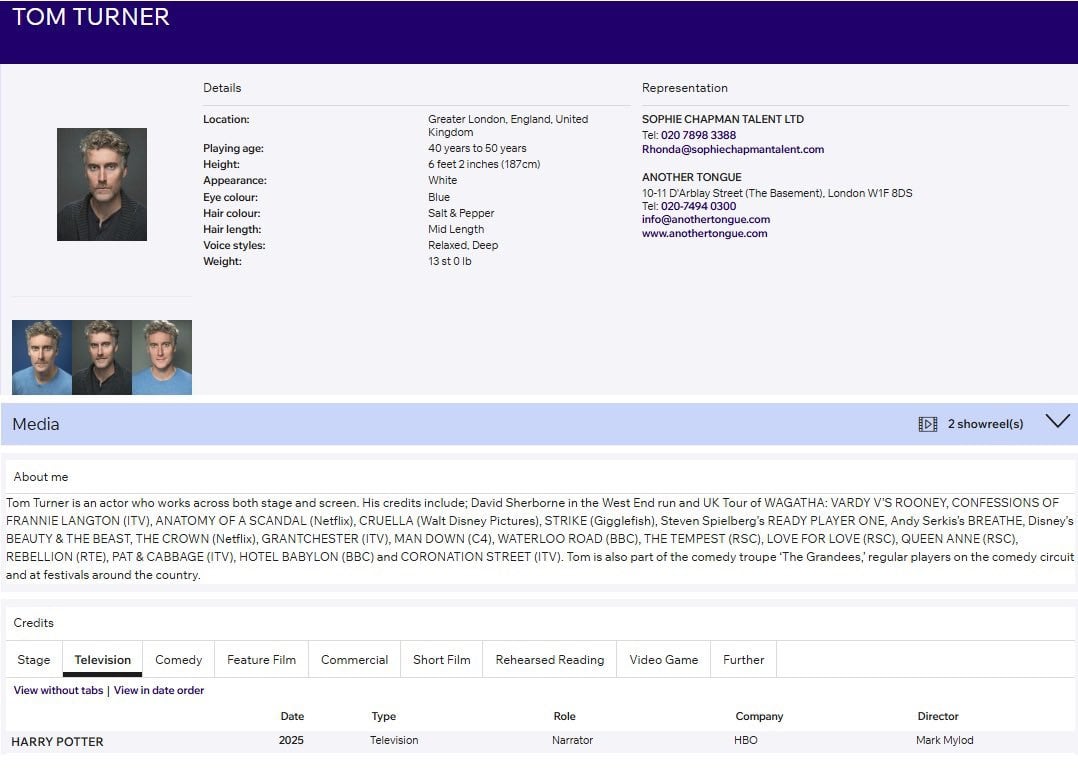
Task: Open the Rehearsed Reading tab
Action: tap(549, 660)
